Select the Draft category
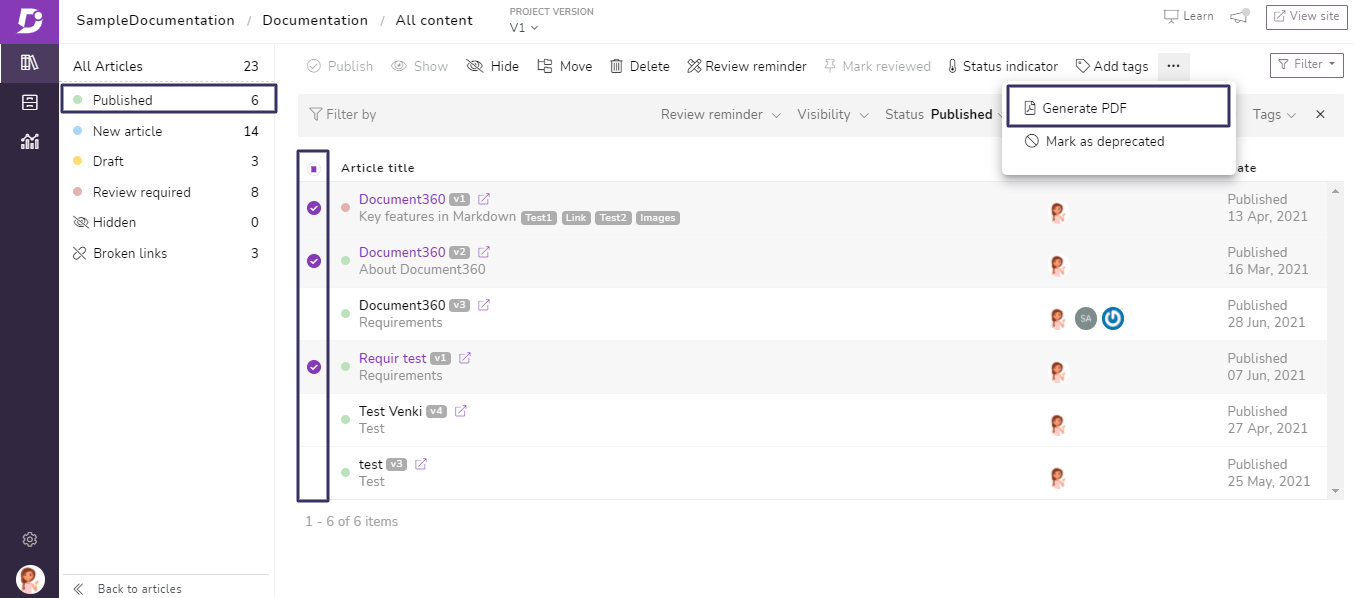The image size is (1354, 598). pos(166,161)
